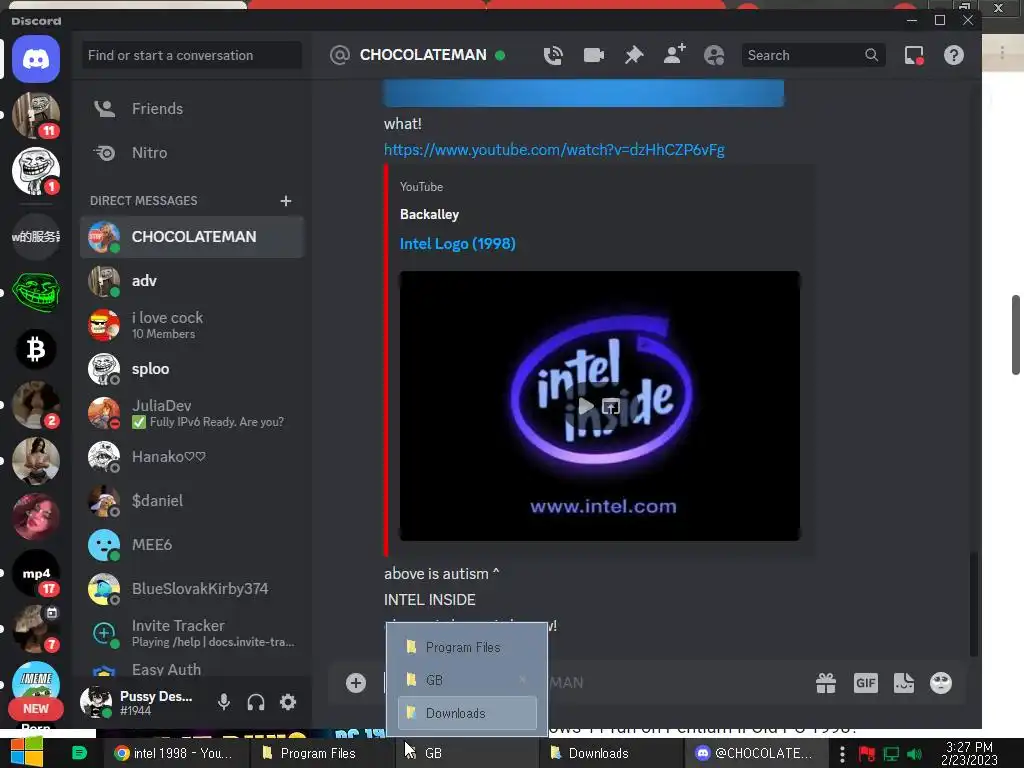Click the Backalley channel name
The width and height of the screenshot is (1024, 768).
click(x=429, y=214)
